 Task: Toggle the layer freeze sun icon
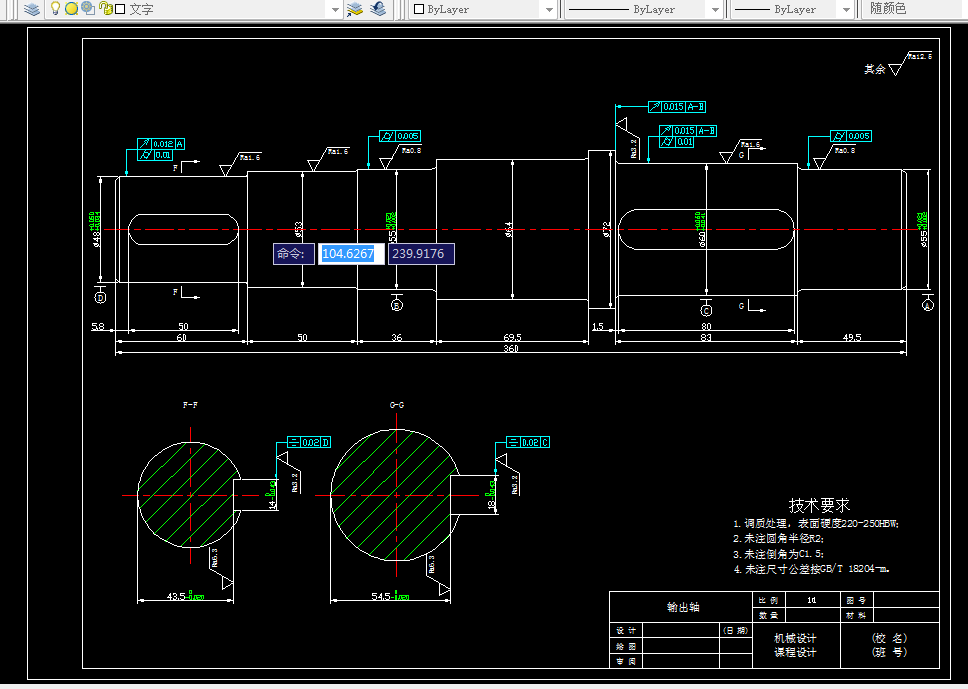pos(71,9)
